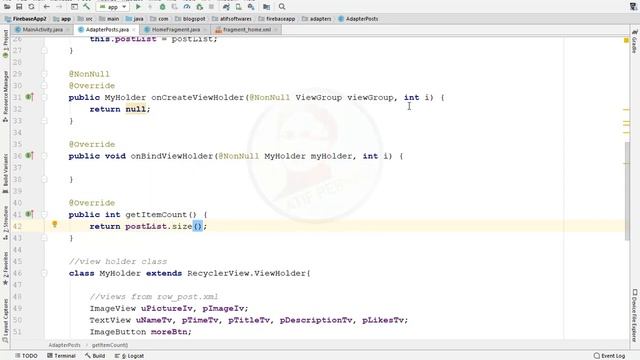
Task: Open the AVD Manager device icon
Action: point(238,7)
